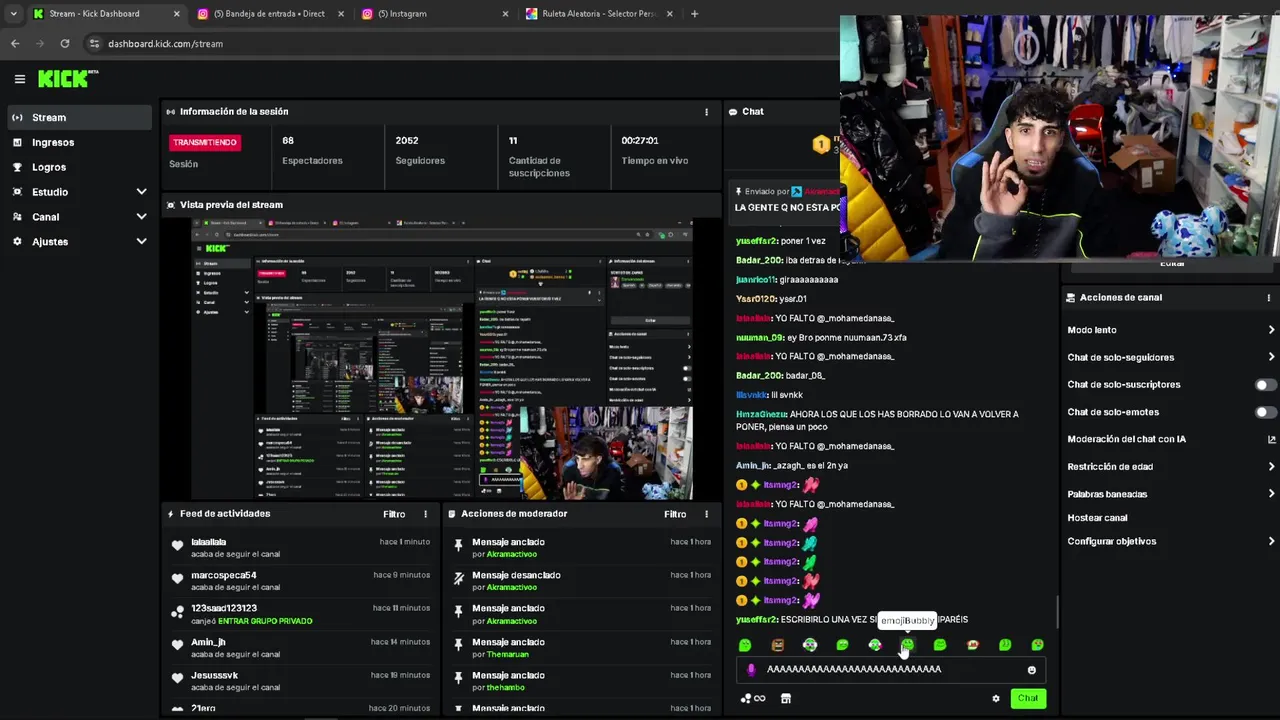The width and height of the screenshot is (1280, 720).
Task: Switch to the Ruleta Aleatoria tab
Action: coord(598,14)
